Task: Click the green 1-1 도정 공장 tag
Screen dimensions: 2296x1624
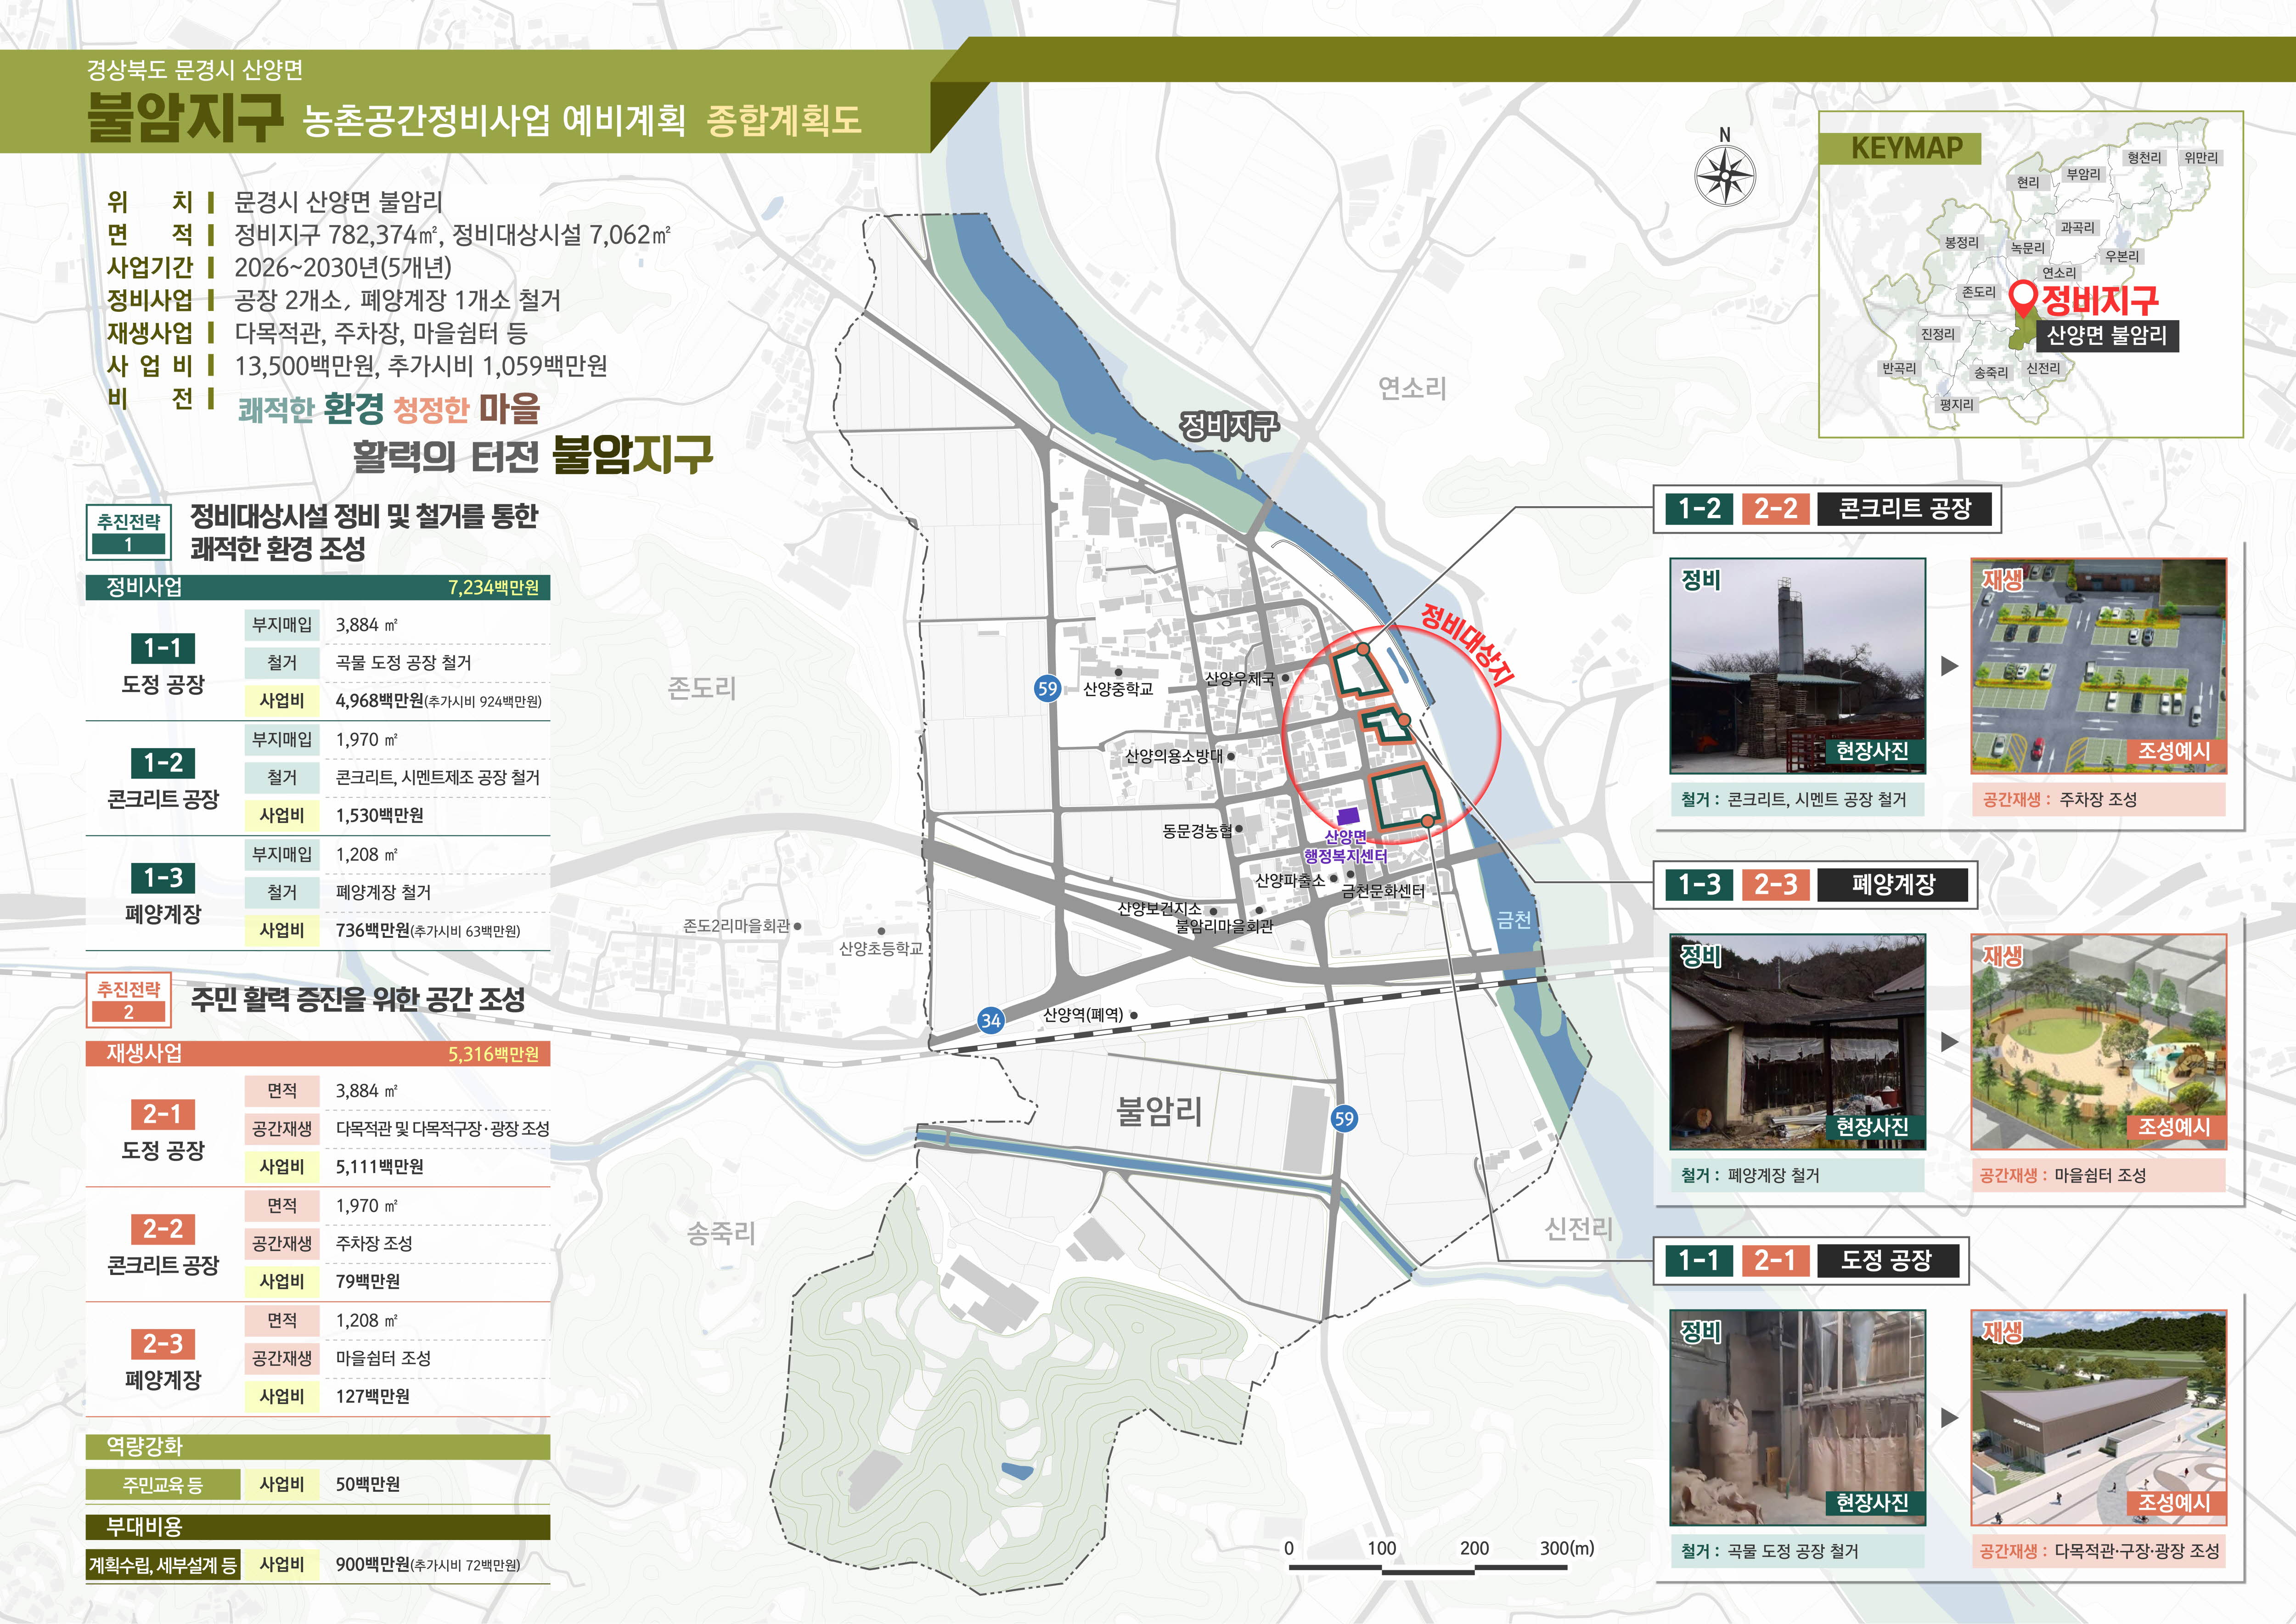Action: pyautogui.click(x=163, y=648)
